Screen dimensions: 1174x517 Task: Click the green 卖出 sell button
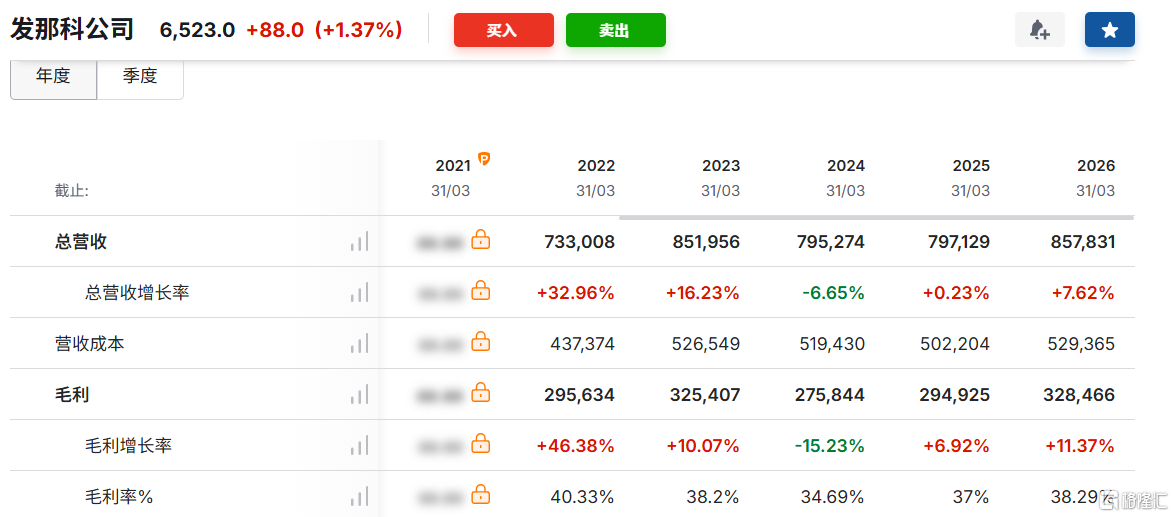click(x=615, y=30)
